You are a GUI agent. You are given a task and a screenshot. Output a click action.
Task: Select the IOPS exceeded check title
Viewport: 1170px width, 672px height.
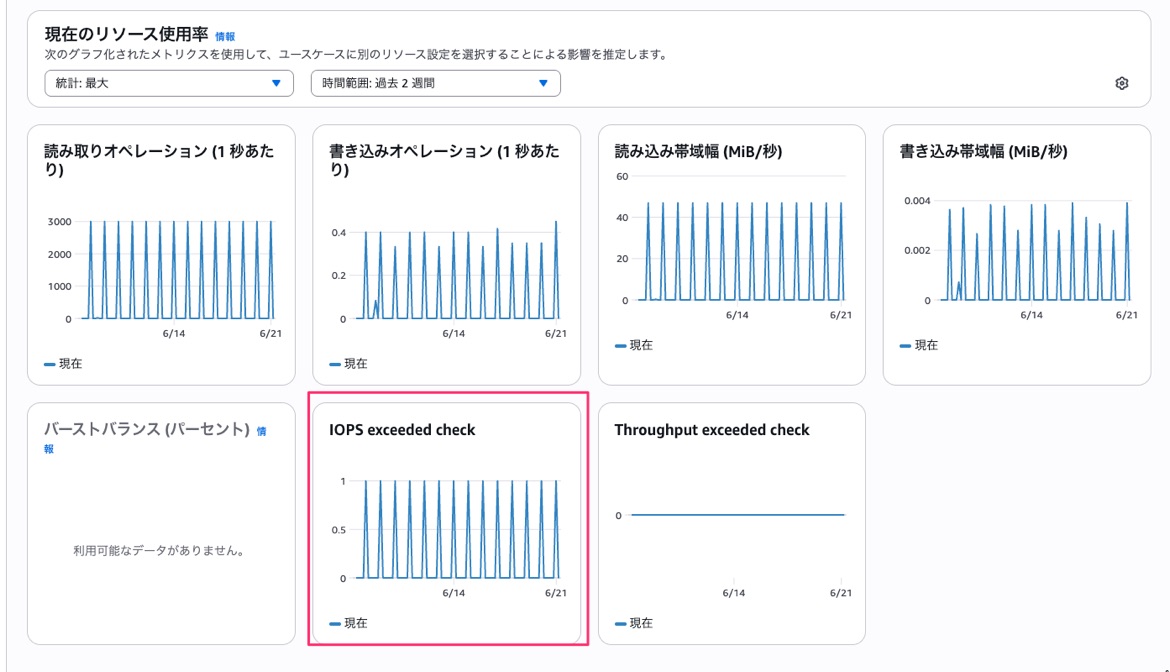tap(402, 430)
